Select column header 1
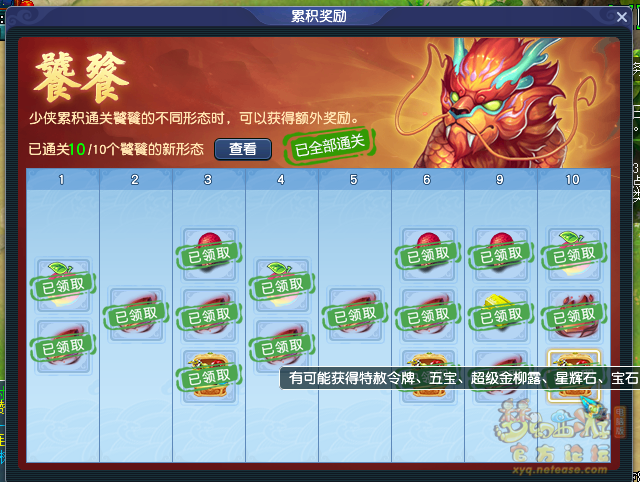640x482 pixels. [x=63, y=180]
